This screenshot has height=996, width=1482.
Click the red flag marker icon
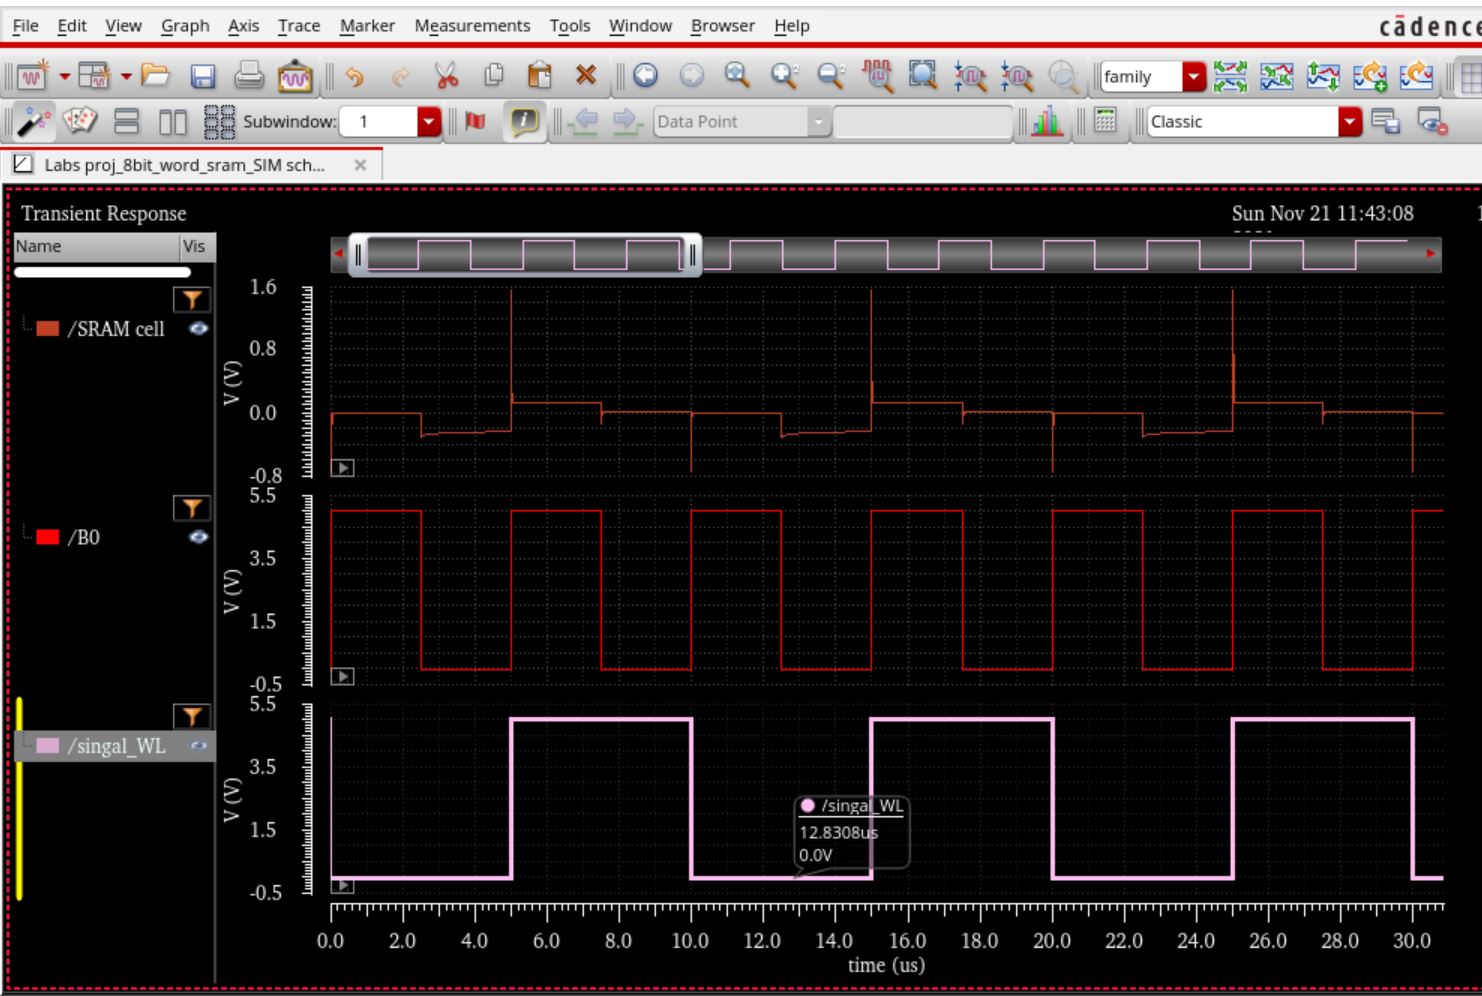pos(476,121)
